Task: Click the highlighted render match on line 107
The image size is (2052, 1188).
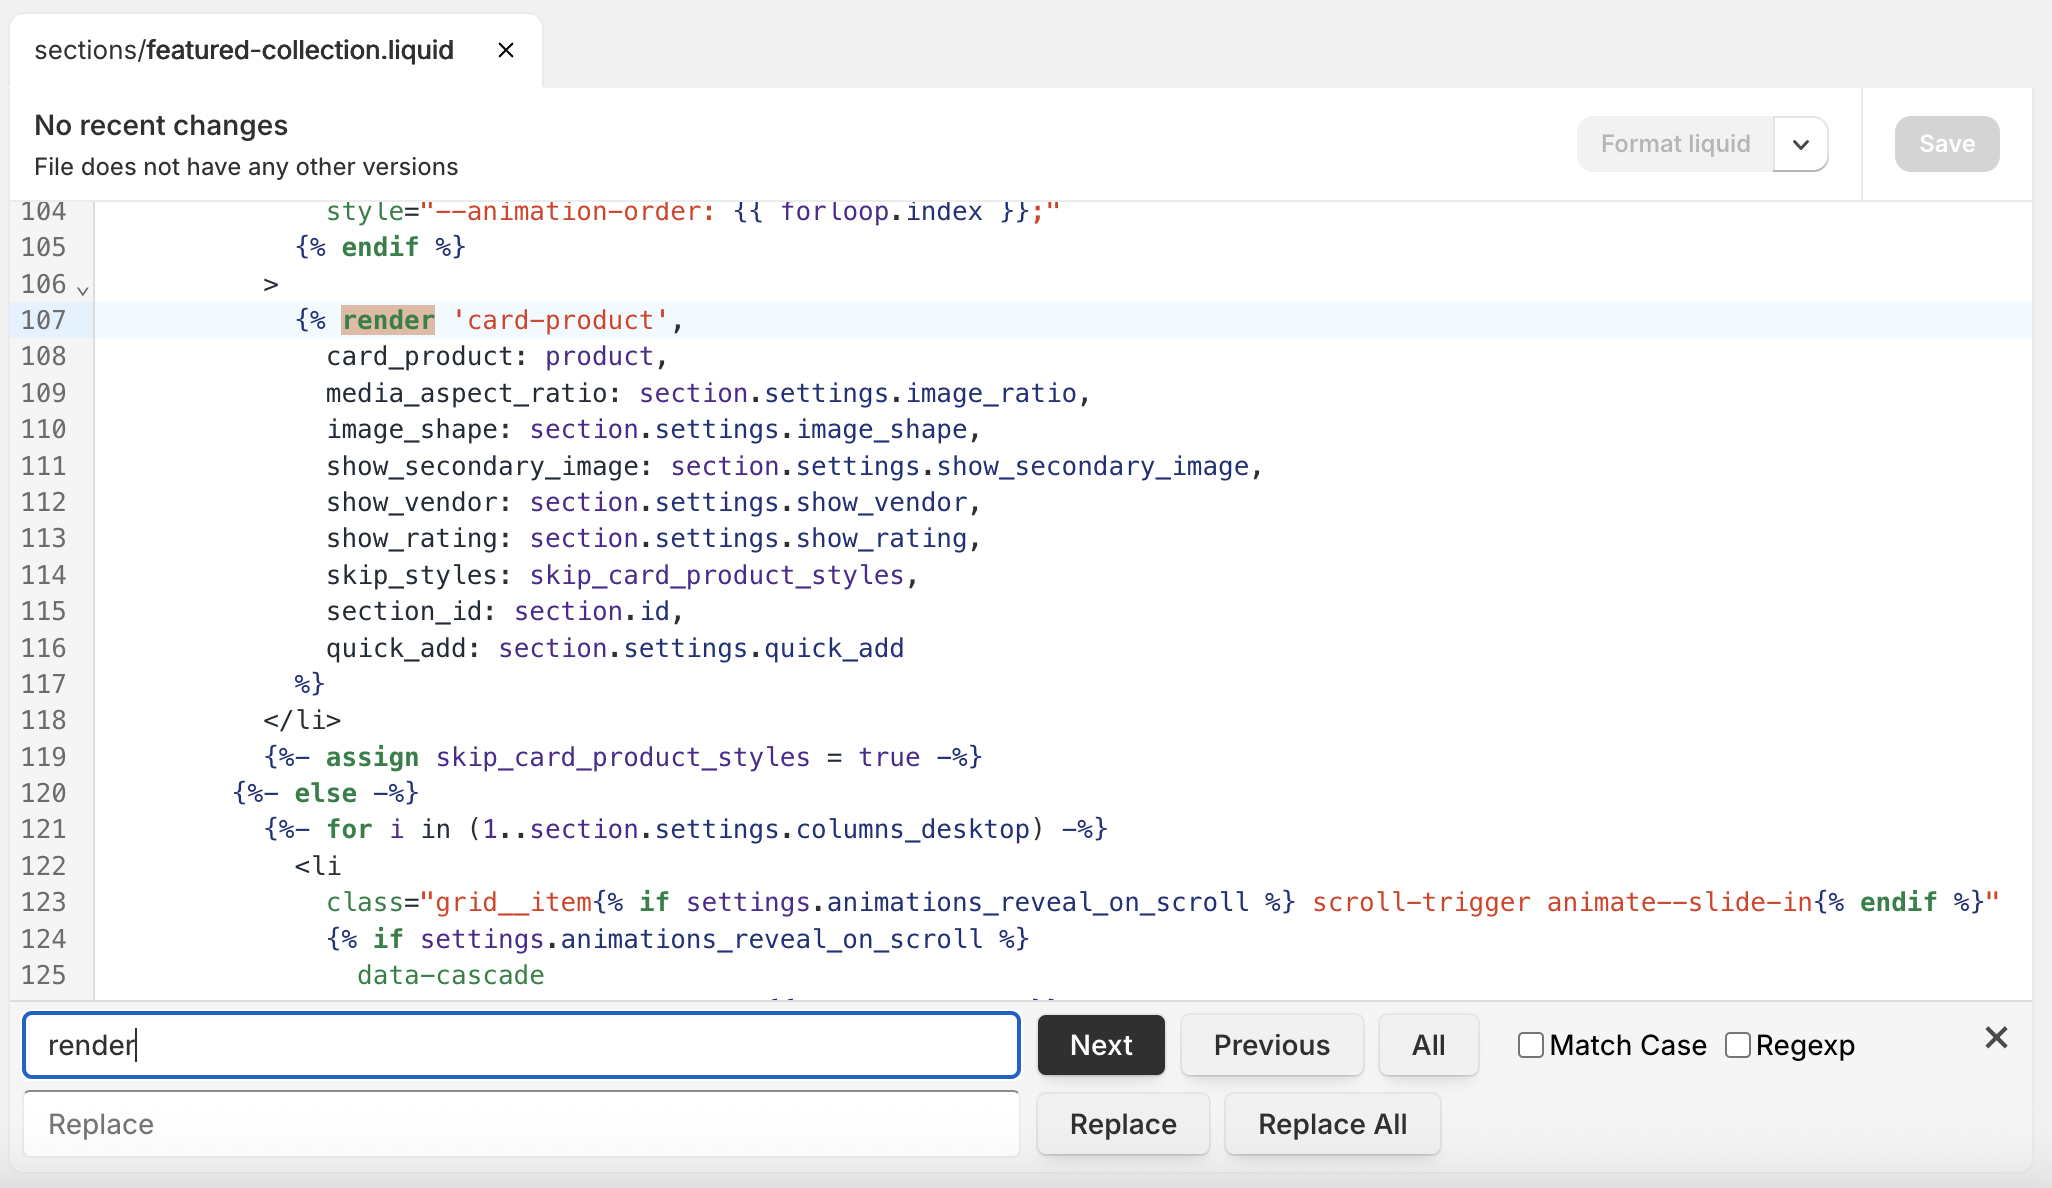Action: 388,320
